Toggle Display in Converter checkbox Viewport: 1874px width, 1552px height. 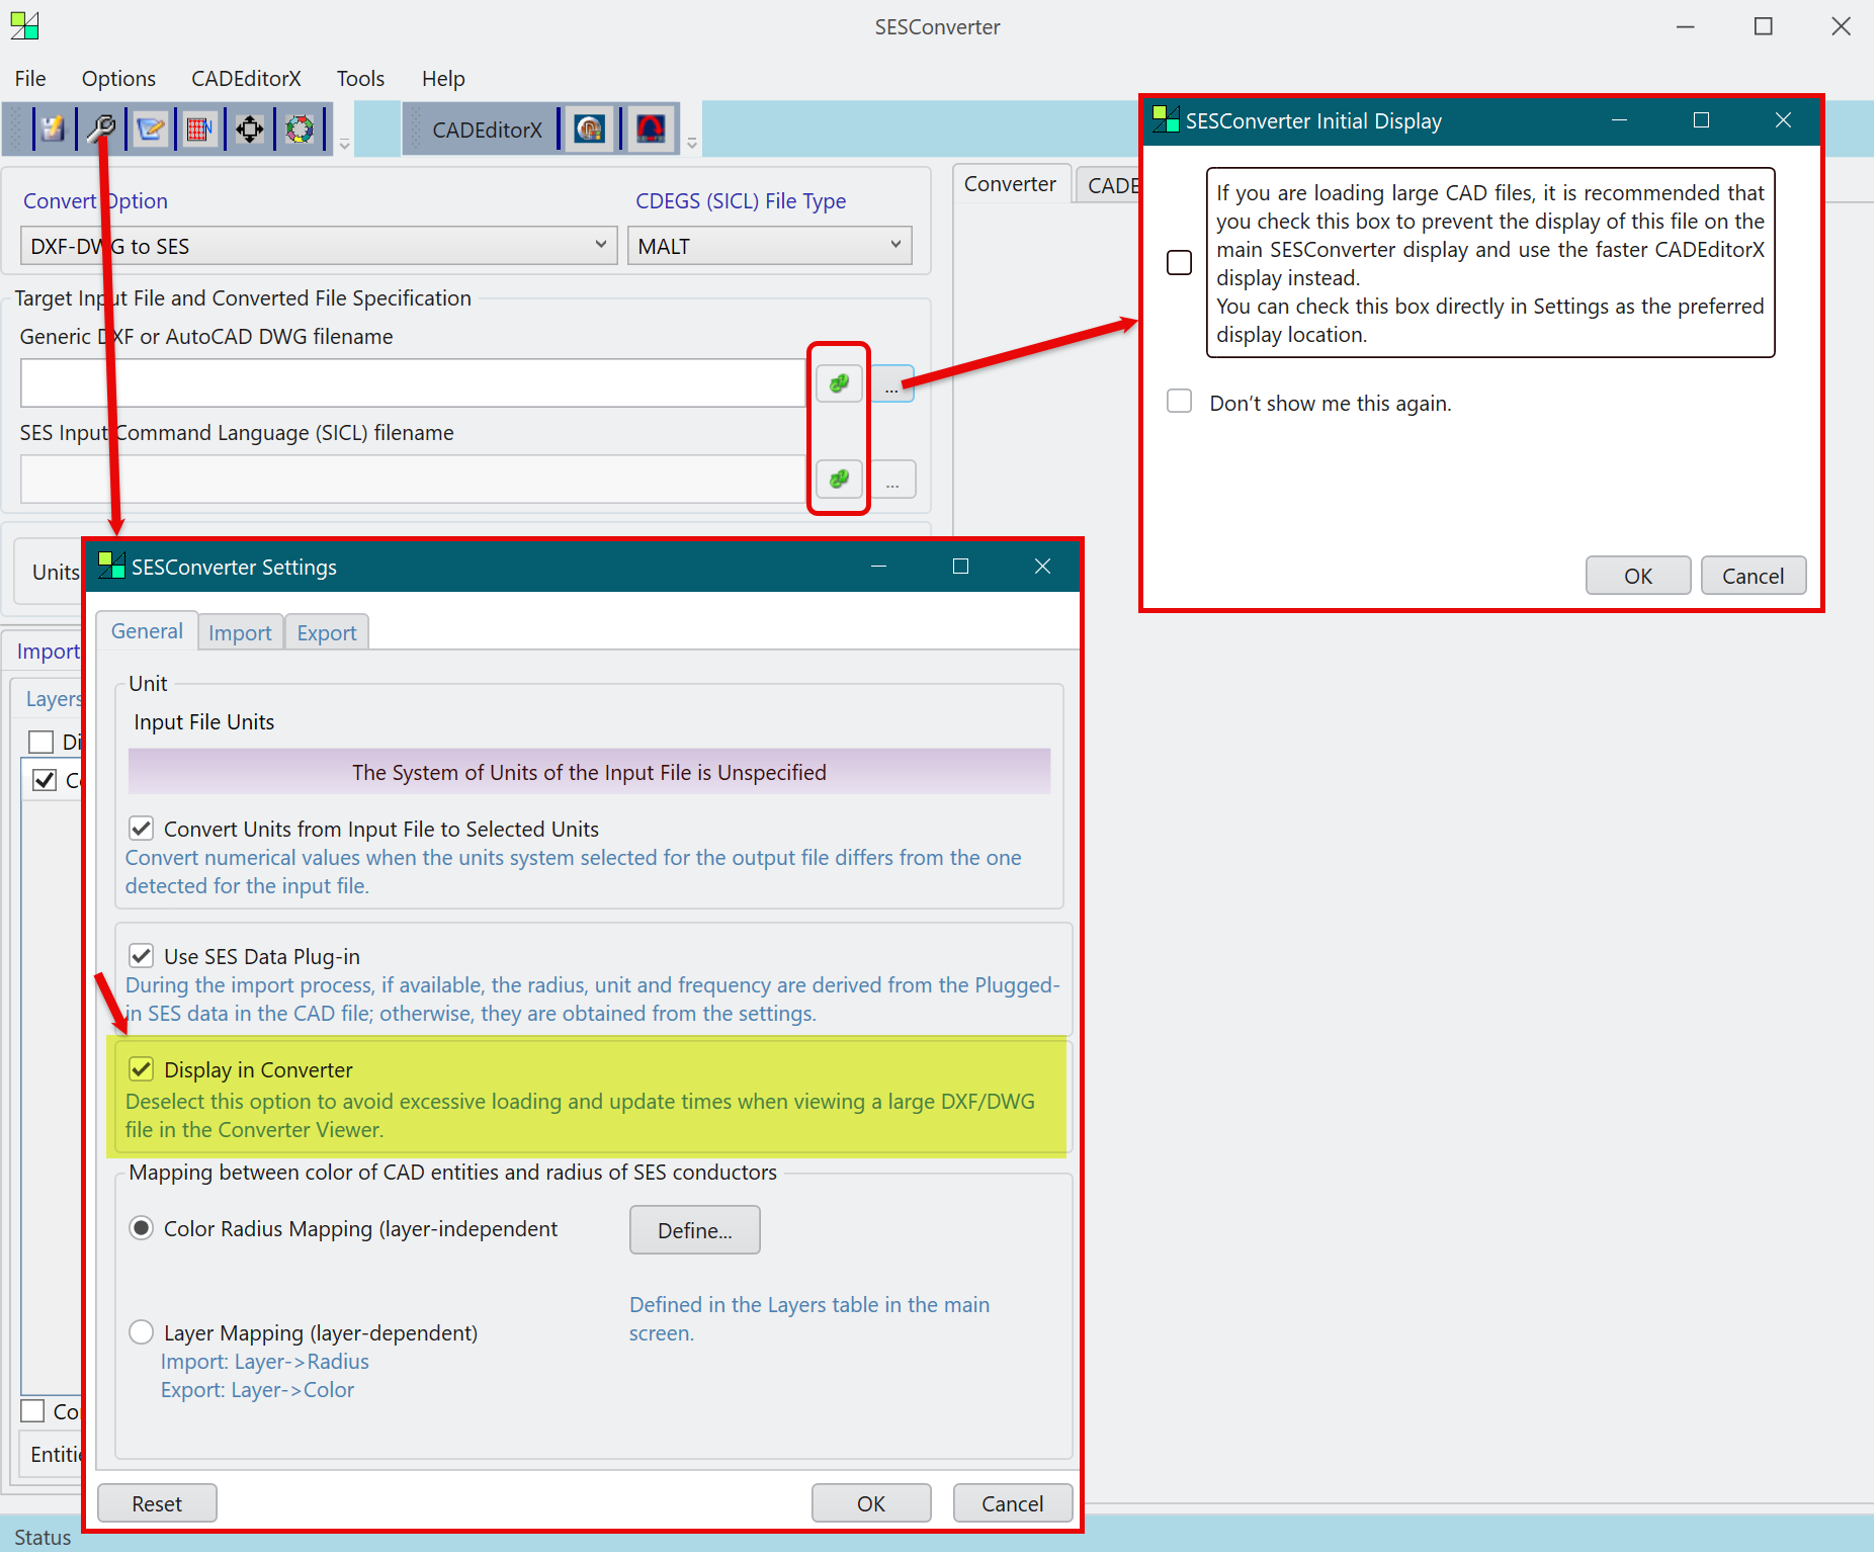[x=141, y=1069]
